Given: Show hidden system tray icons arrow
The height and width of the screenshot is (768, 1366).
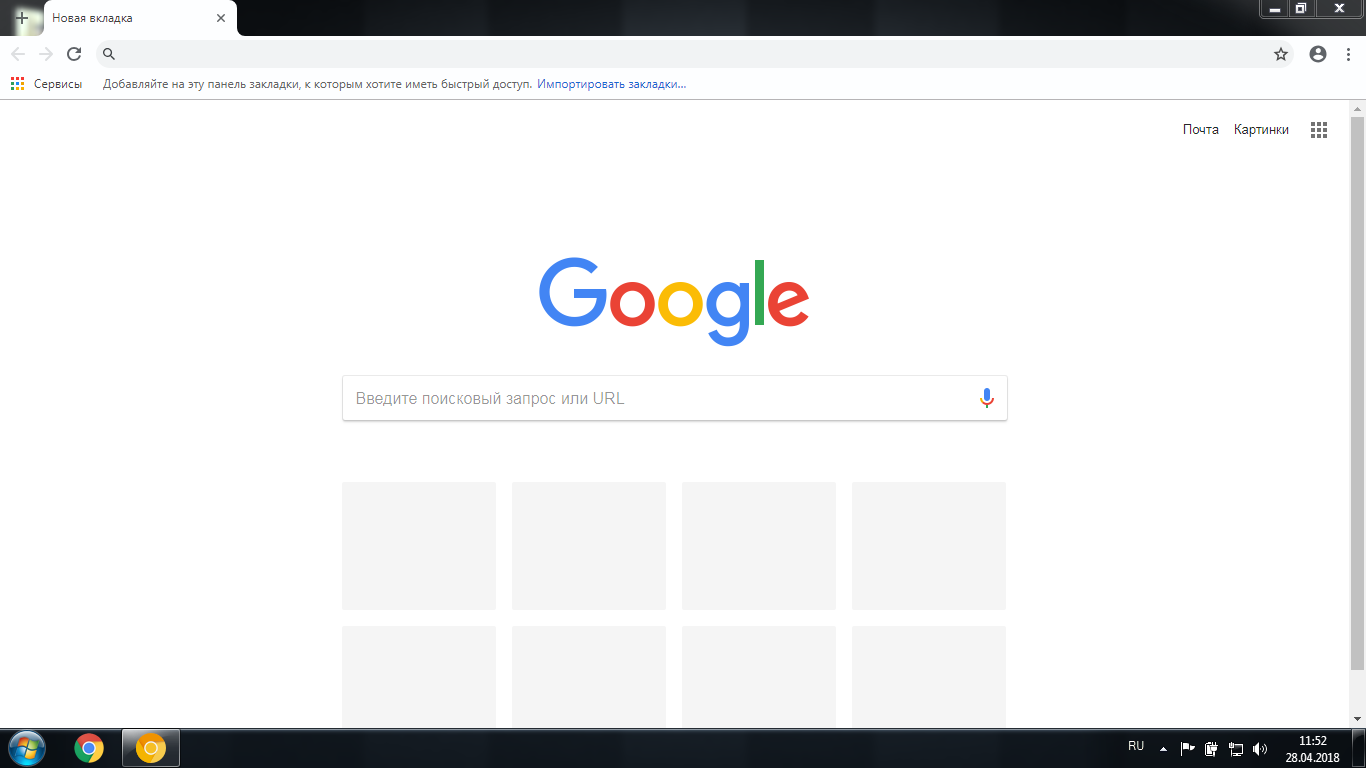Looking at the screenshot, I should point(1163,748).
